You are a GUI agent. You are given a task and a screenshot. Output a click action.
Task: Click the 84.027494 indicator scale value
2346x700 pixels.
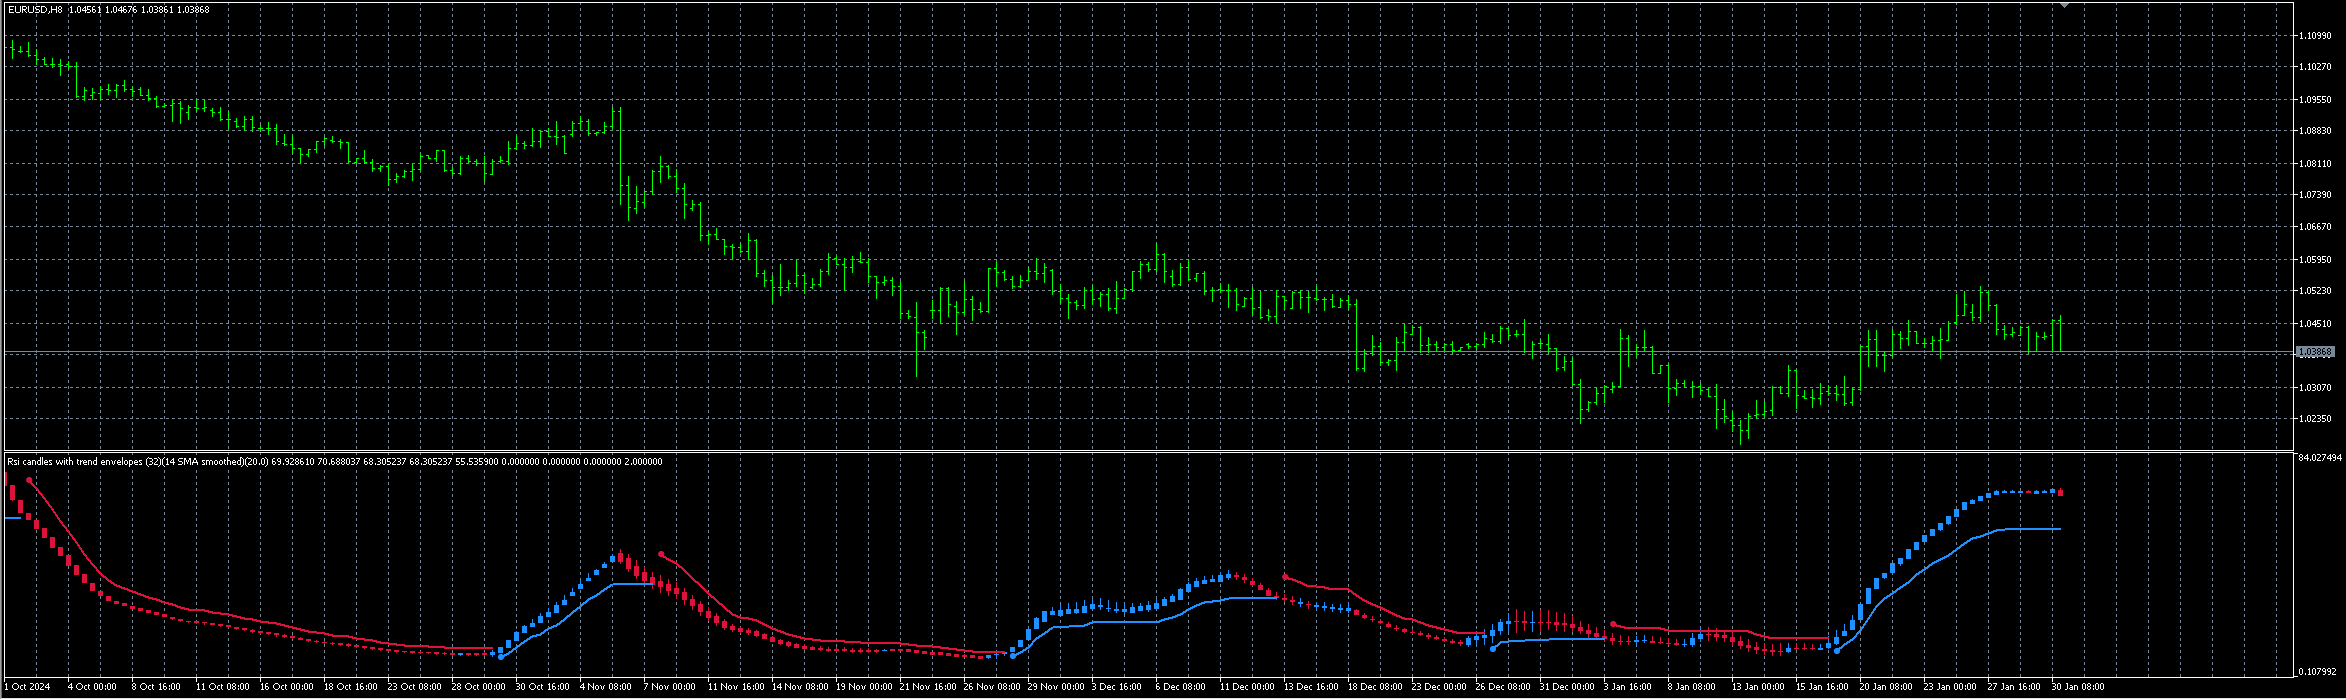[2319, 457]
